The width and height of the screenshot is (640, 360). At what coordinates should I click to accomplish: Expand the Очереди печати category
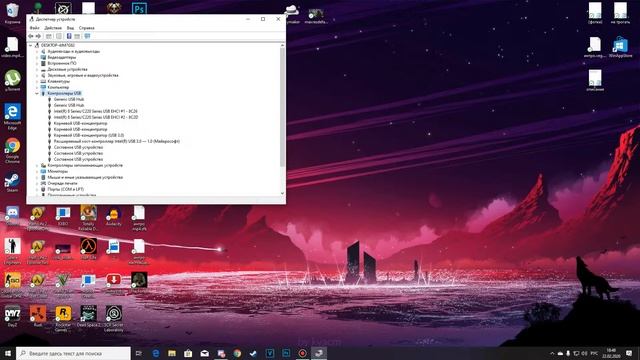pyautogui.click(x=37, y=183)
